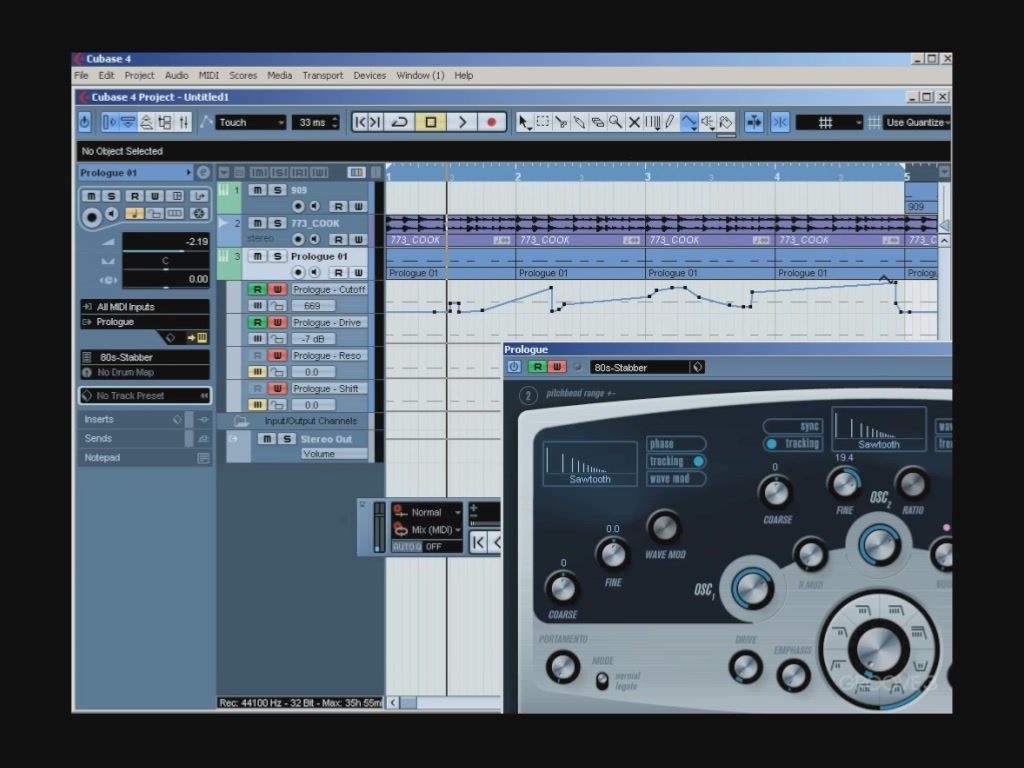Screen dimensions: 1024x768
Task: Click the Cutoff value field 669
Action: coord(312,306)
